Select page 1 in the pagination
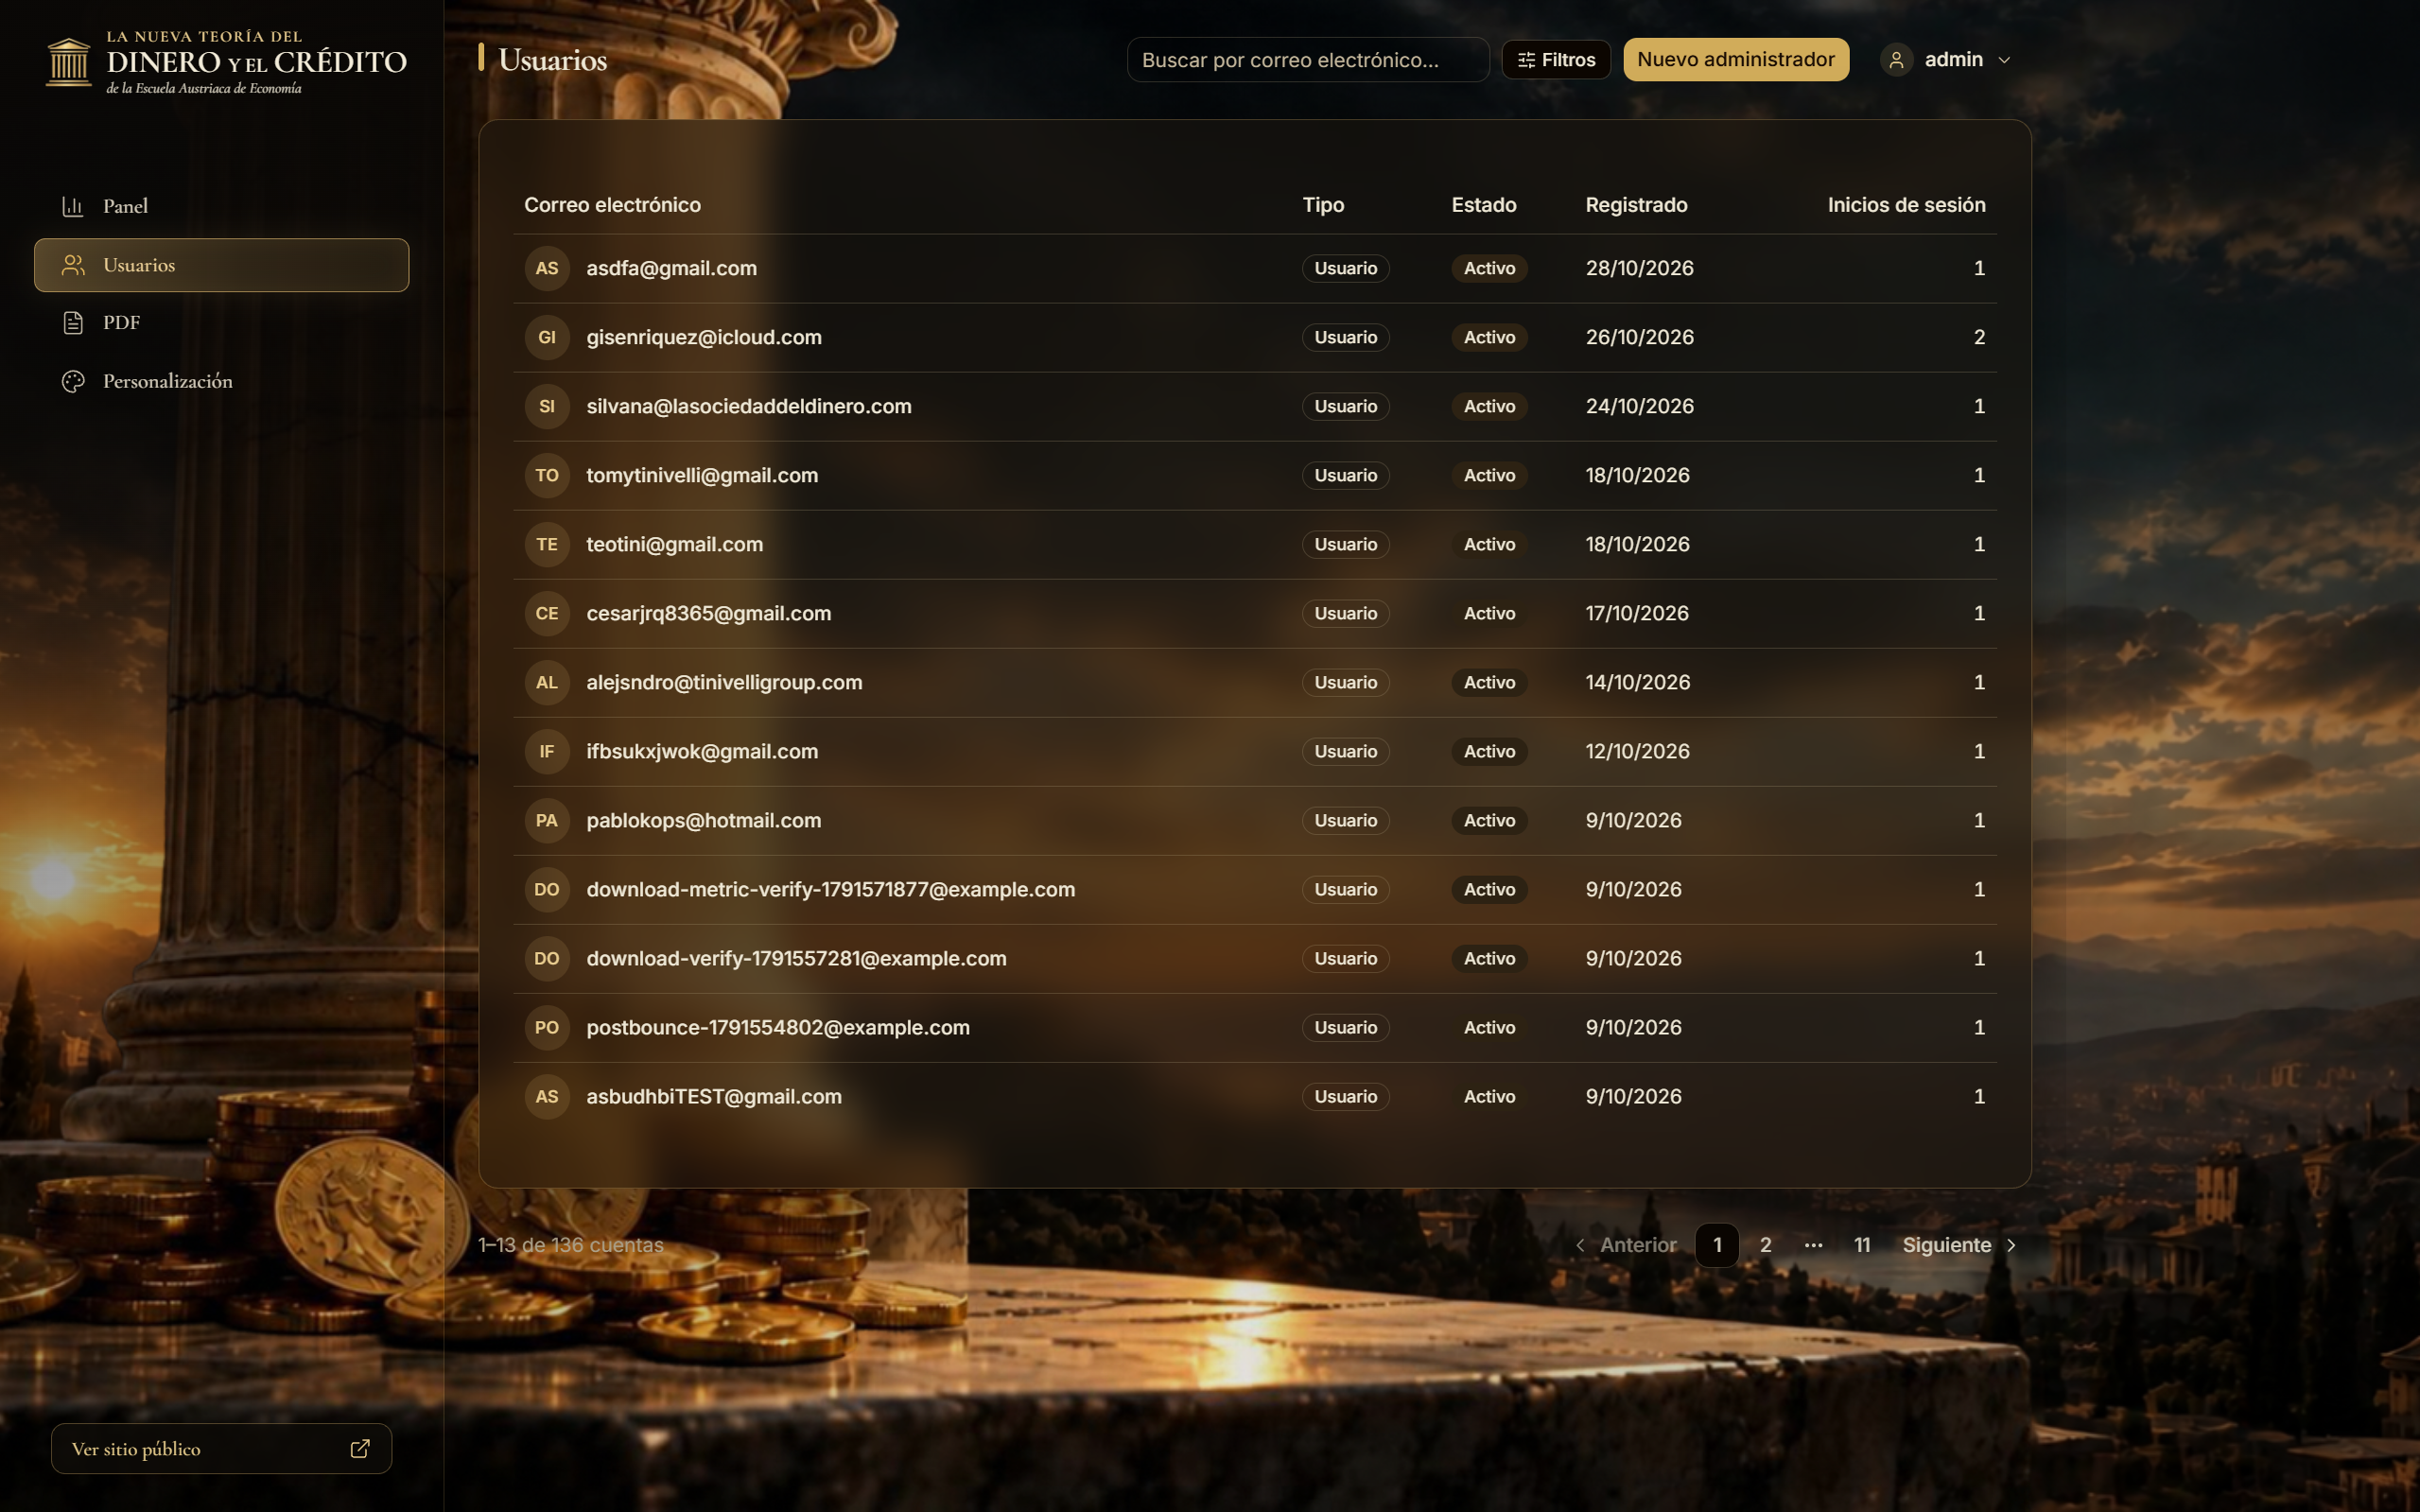Screen dimensions: 2420x1512 point(1717,1245)
